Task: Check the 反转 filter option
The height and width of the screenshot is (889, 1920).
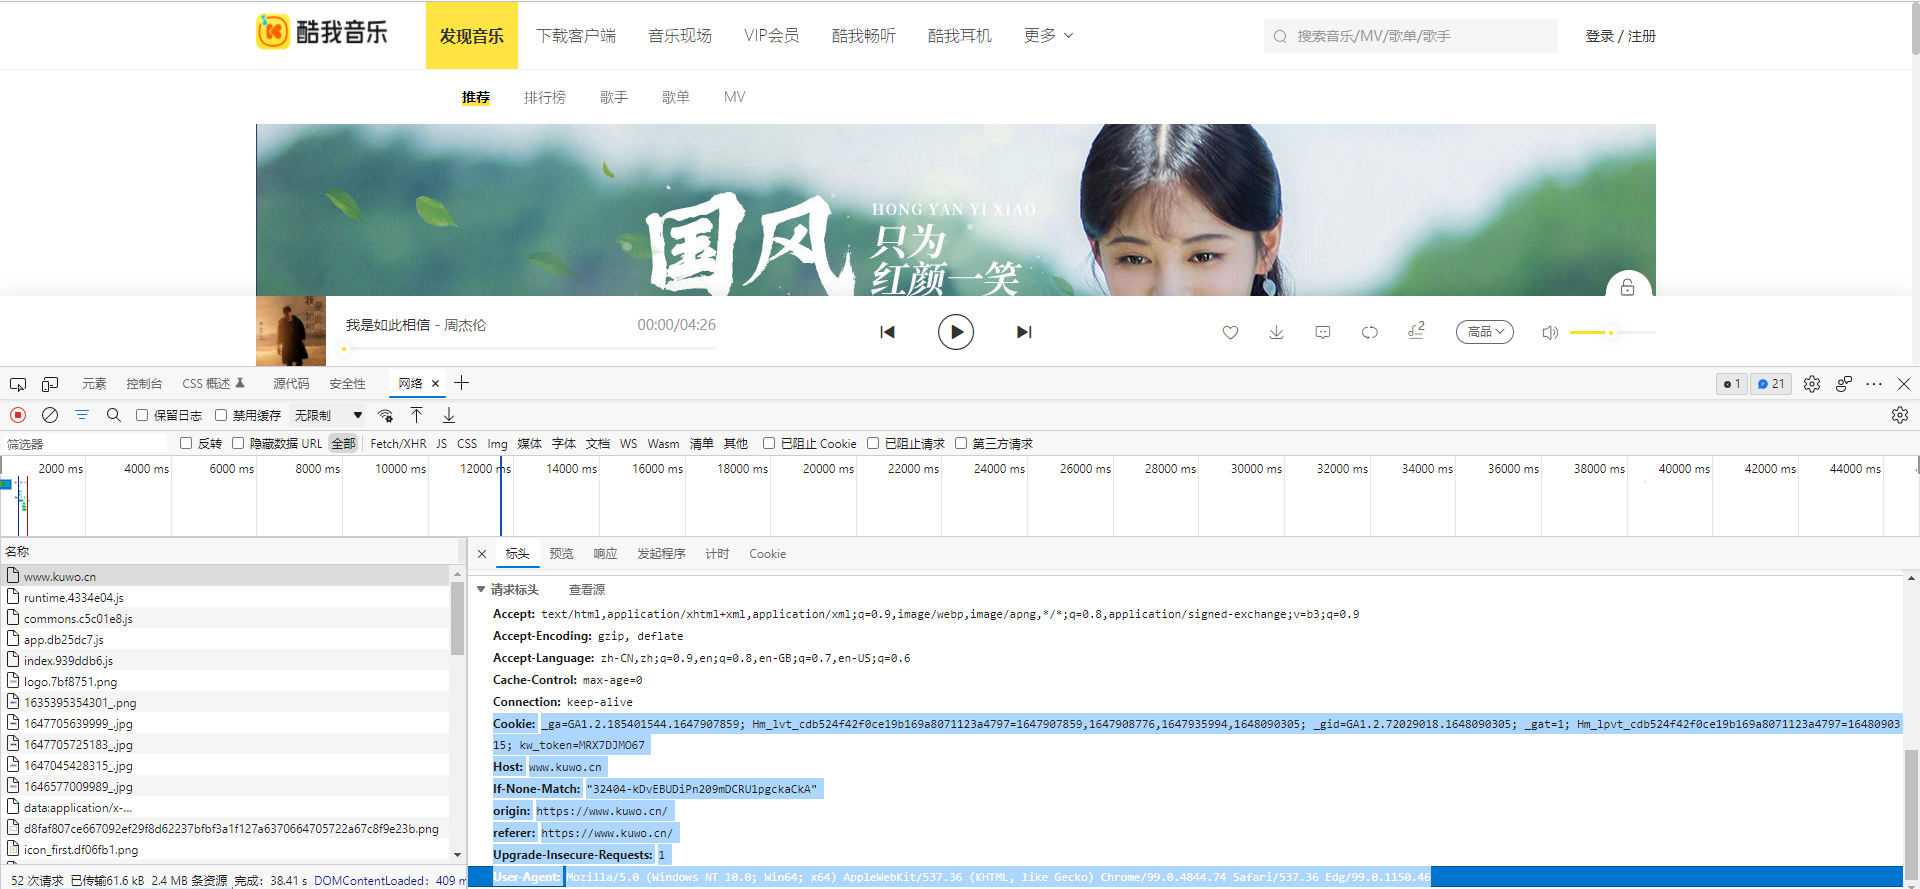Action: point(186,443)
